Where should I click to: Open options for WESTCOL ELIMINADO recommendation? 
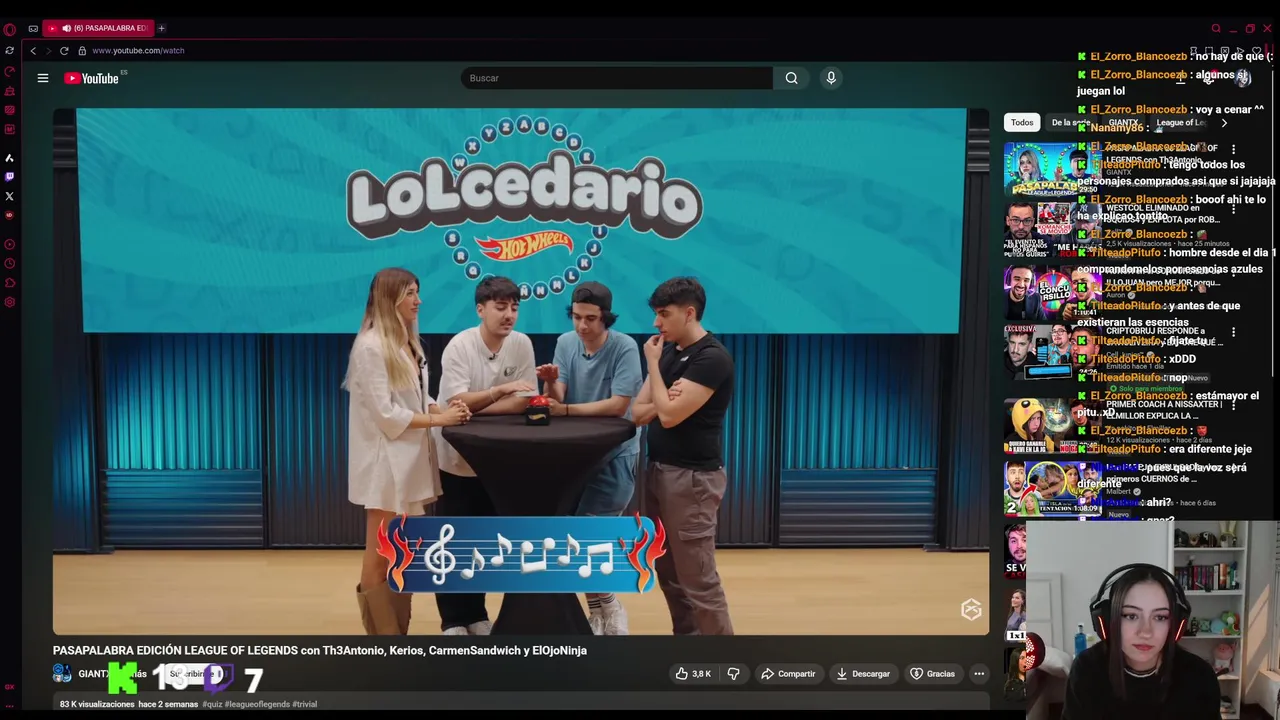(1233, 210)
